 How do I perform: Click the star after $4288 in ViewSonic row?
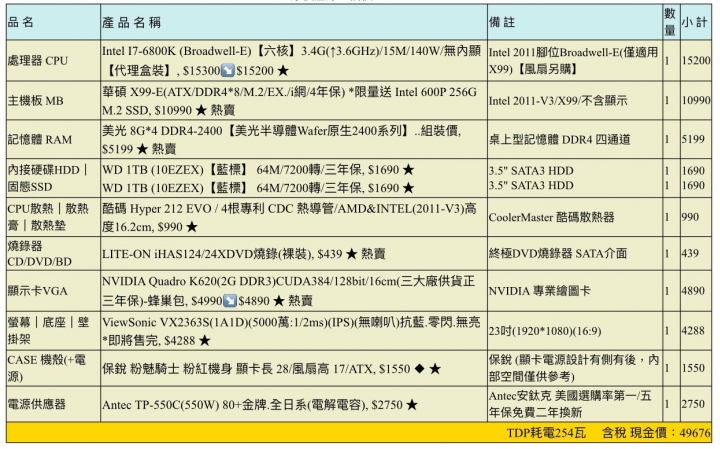point(205,341)
